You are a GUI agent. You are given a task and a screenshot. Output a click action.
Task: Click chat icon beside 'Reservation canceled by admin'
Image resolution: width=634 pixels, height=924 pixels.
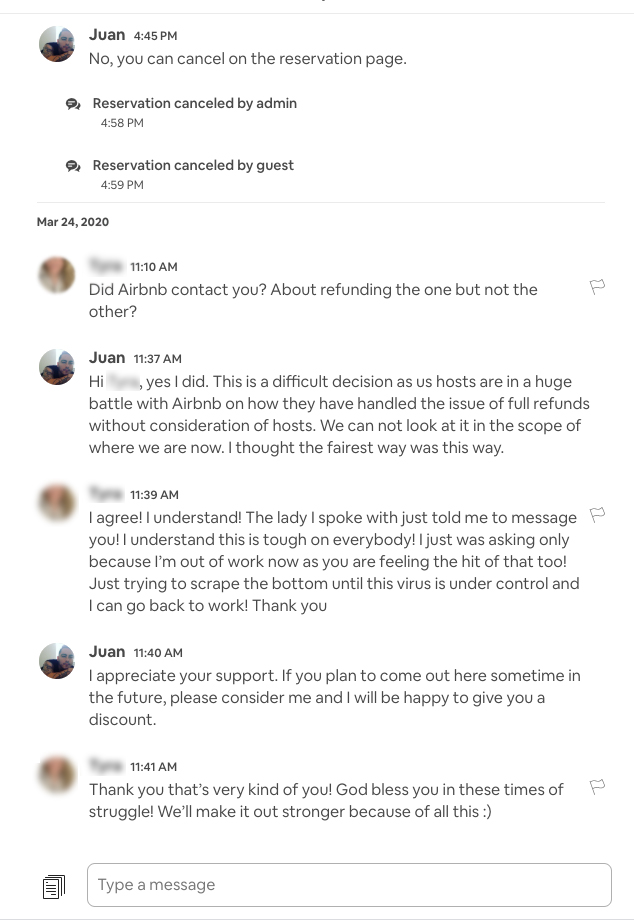[x=73, y=104]
